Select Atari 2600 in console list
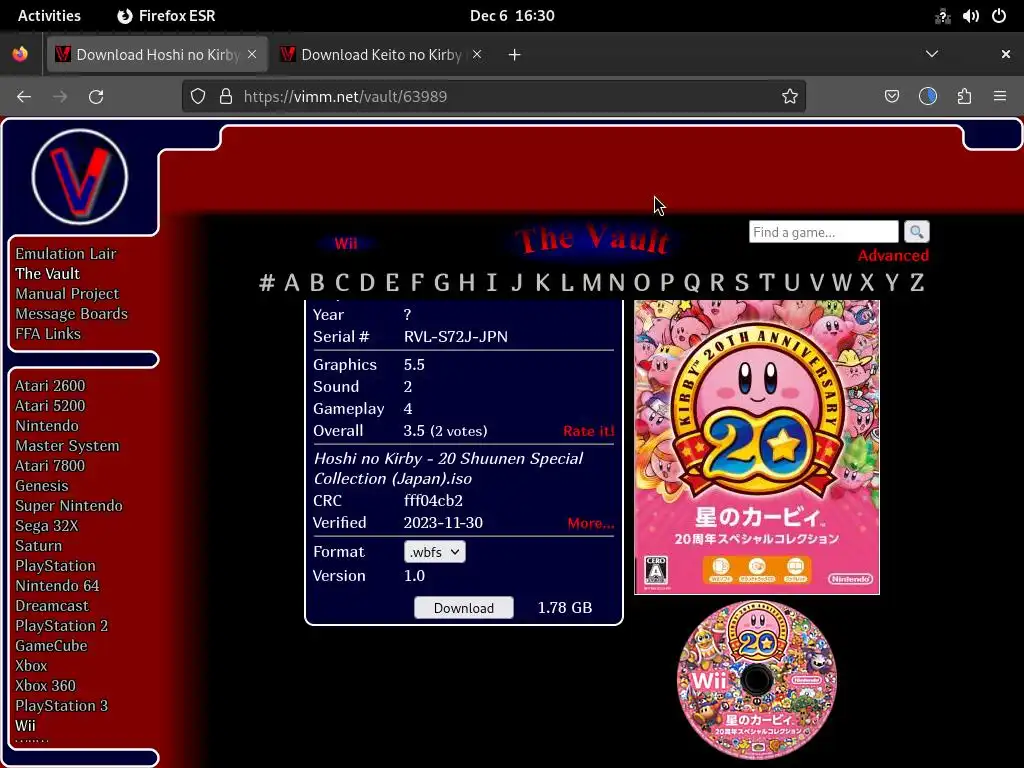The image size is (1024, 768). (50, 386)
